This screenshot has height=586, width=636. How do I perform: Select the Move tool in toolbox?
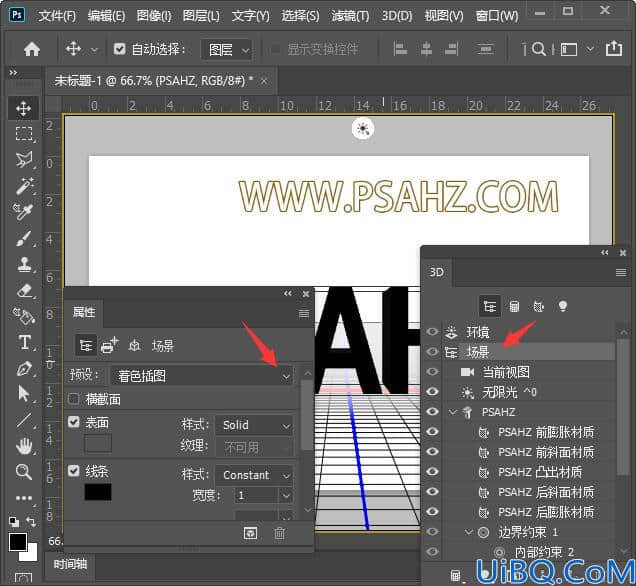(x=24, y=108)
